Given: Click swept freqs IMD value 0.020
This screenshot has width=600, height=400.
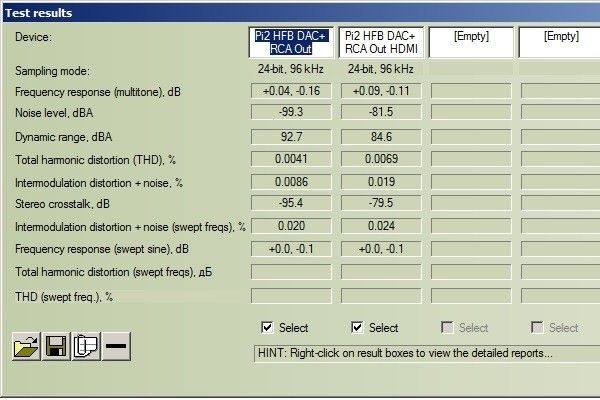Looking at the screenshot, I should tap(291, 226).
